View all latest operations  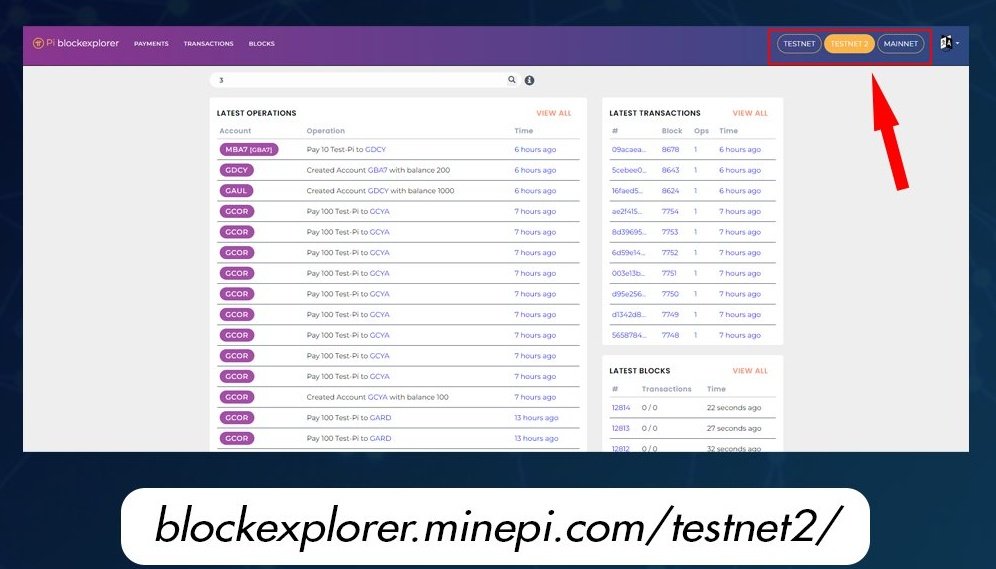554,113
